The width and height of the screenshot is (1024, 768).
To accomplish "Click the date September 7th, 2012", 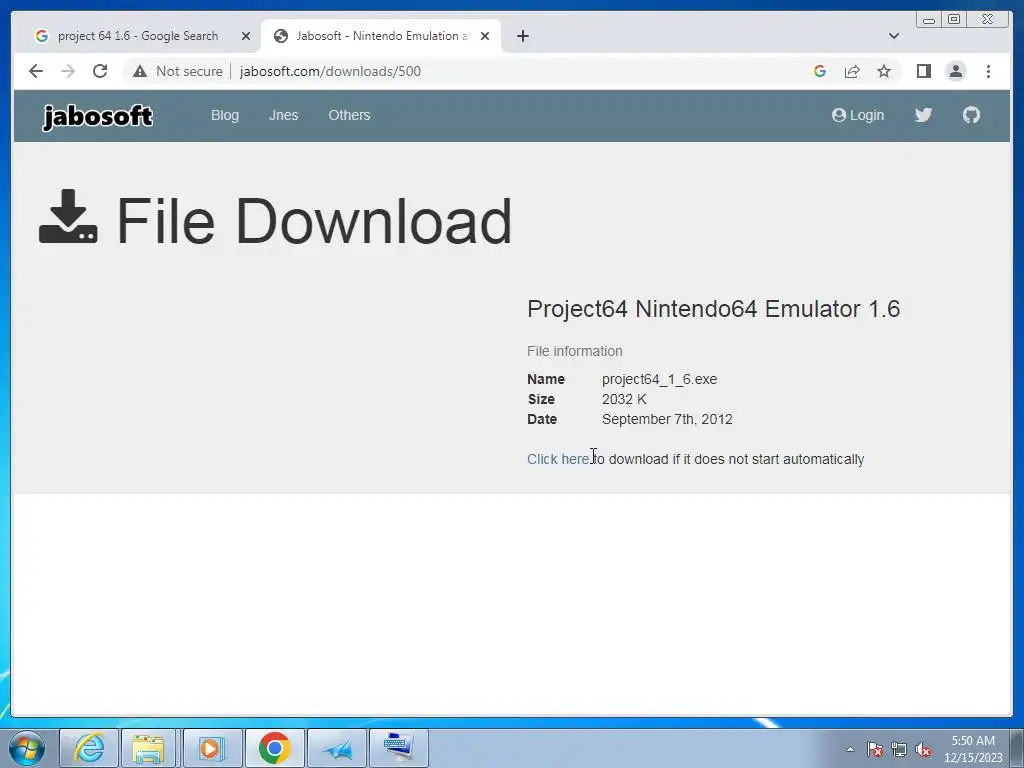I will [667, 419].
